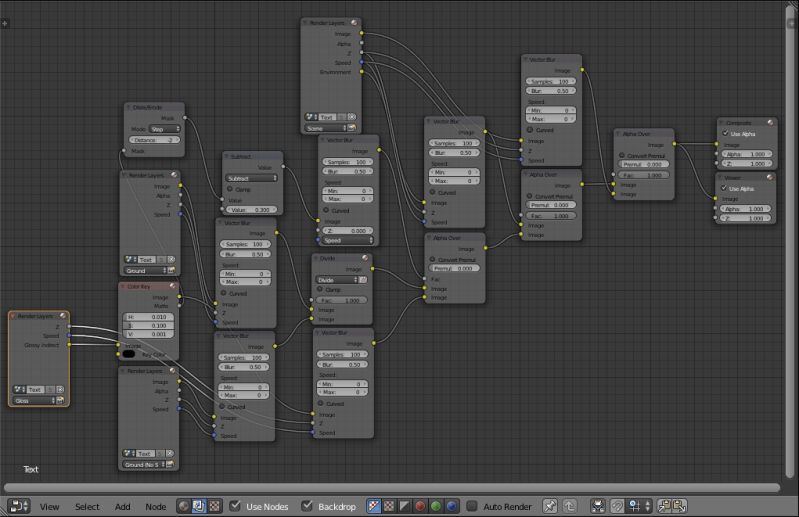Image resolution: width=799 pixels, height=517 pixels.
Task: Open the View menu
Action: (49, 506)
